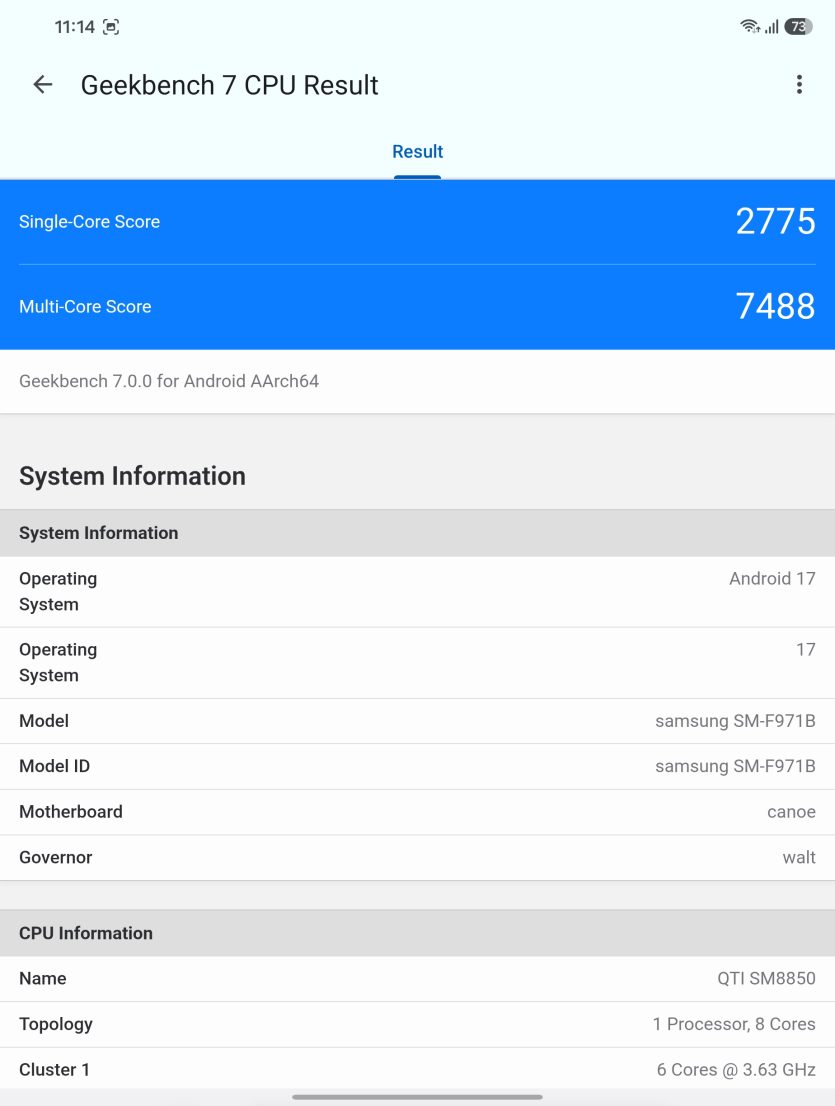Screen dimensions: 835x1106
Task: Tap the Geekbench 7.0.0 for Android AArch64 text
Action: pos(169,382)
